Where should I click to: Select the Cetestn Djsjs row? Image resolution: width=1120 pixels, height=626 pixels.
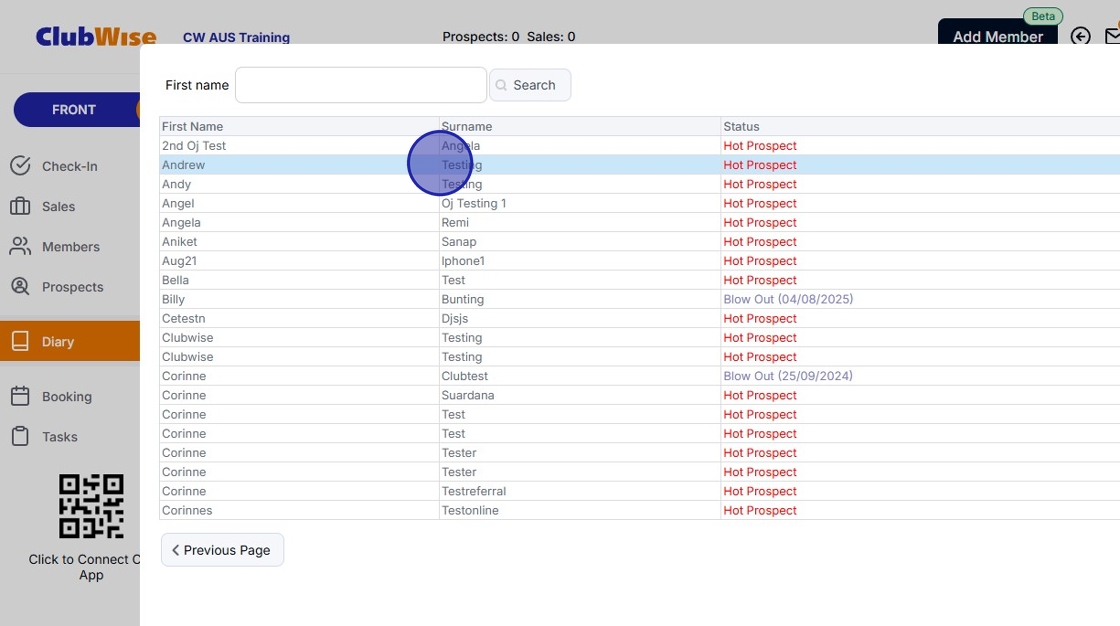click(x=639, y=319)
